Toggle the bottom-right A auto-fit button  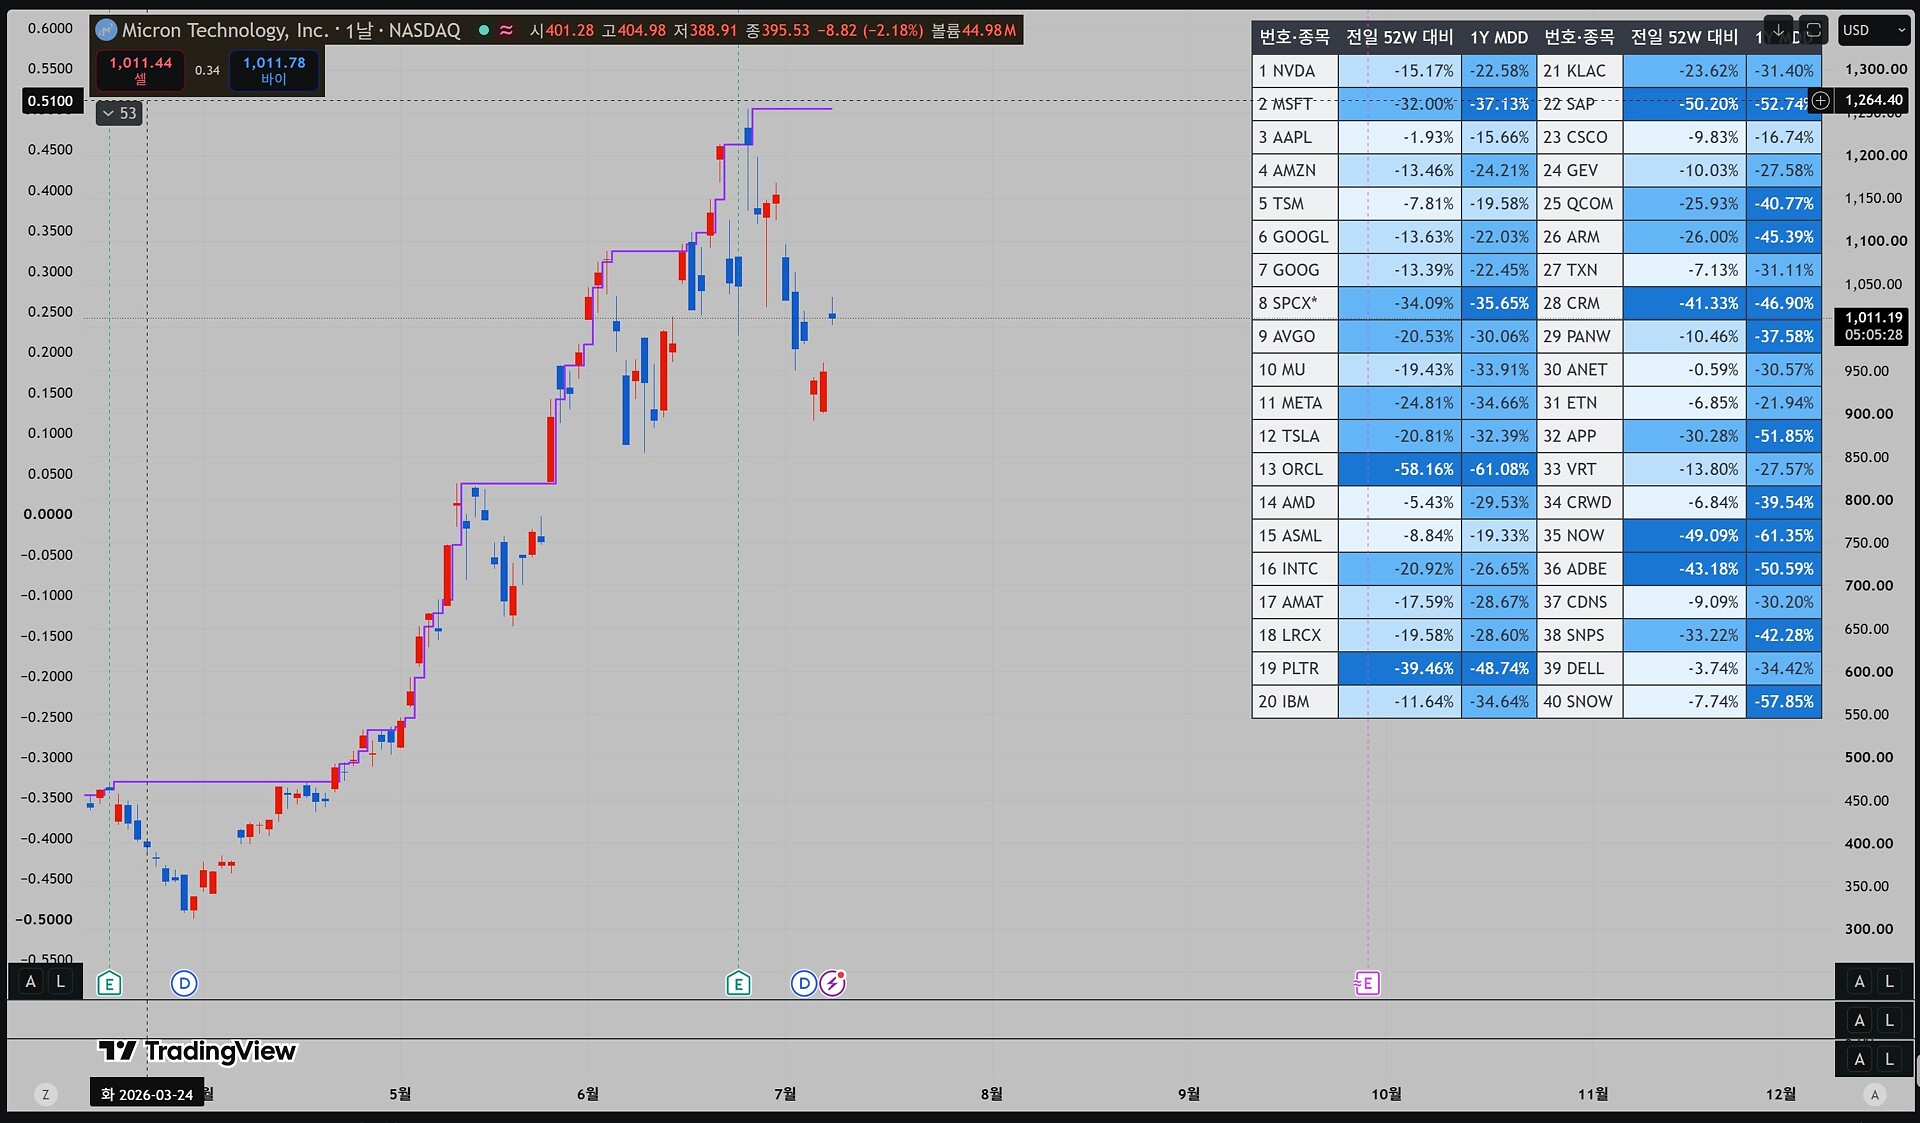(1875, 1095)
